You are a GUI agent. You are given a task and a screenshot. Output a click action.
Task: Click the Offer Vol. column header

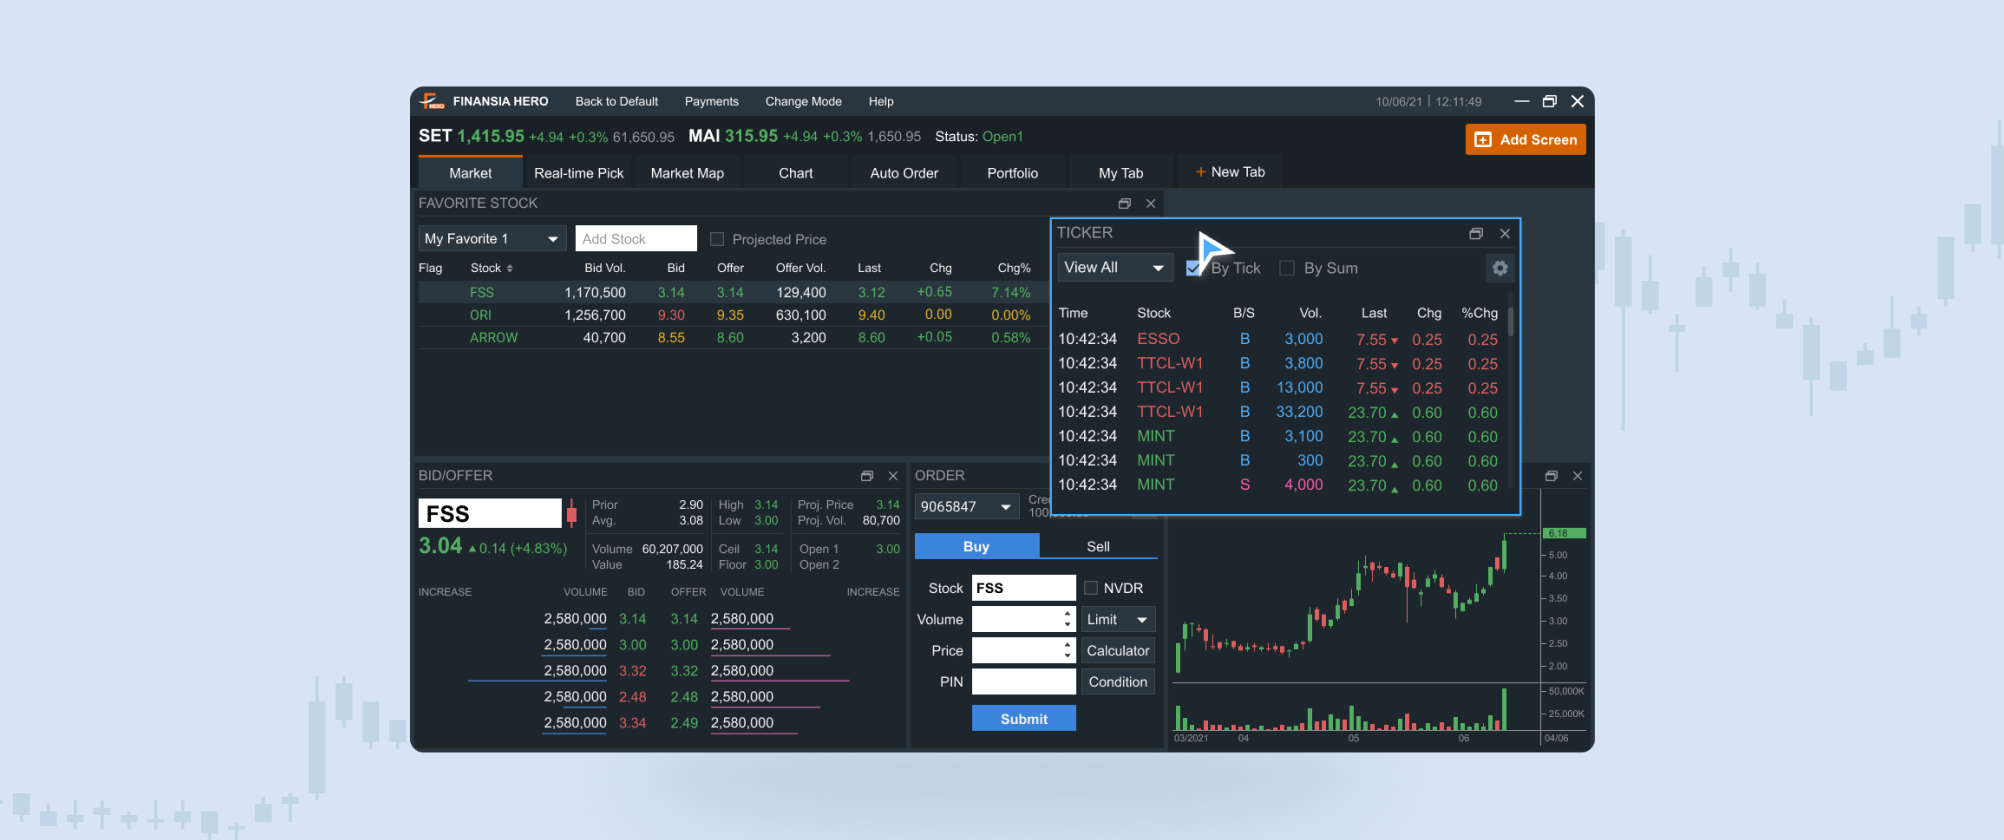(x=800, y=268)
